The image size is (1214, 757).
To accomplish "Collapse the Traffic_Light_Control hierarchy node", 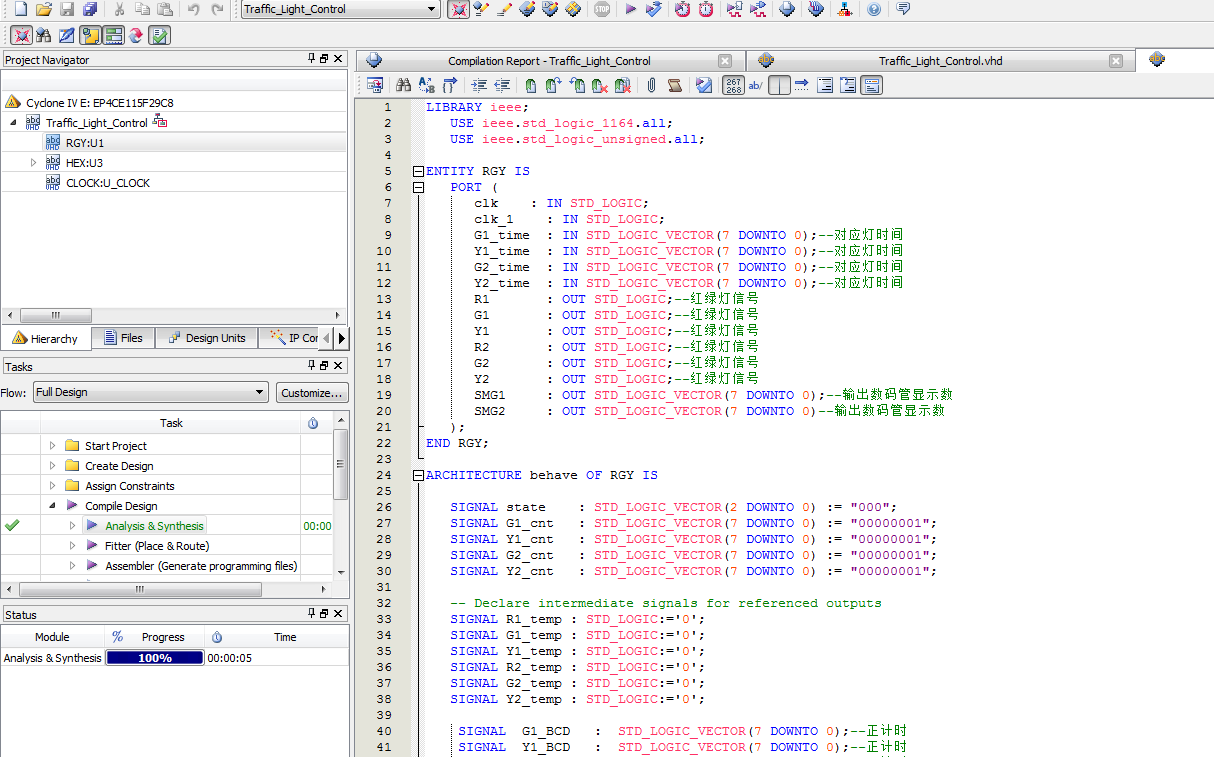I will 14,122.
